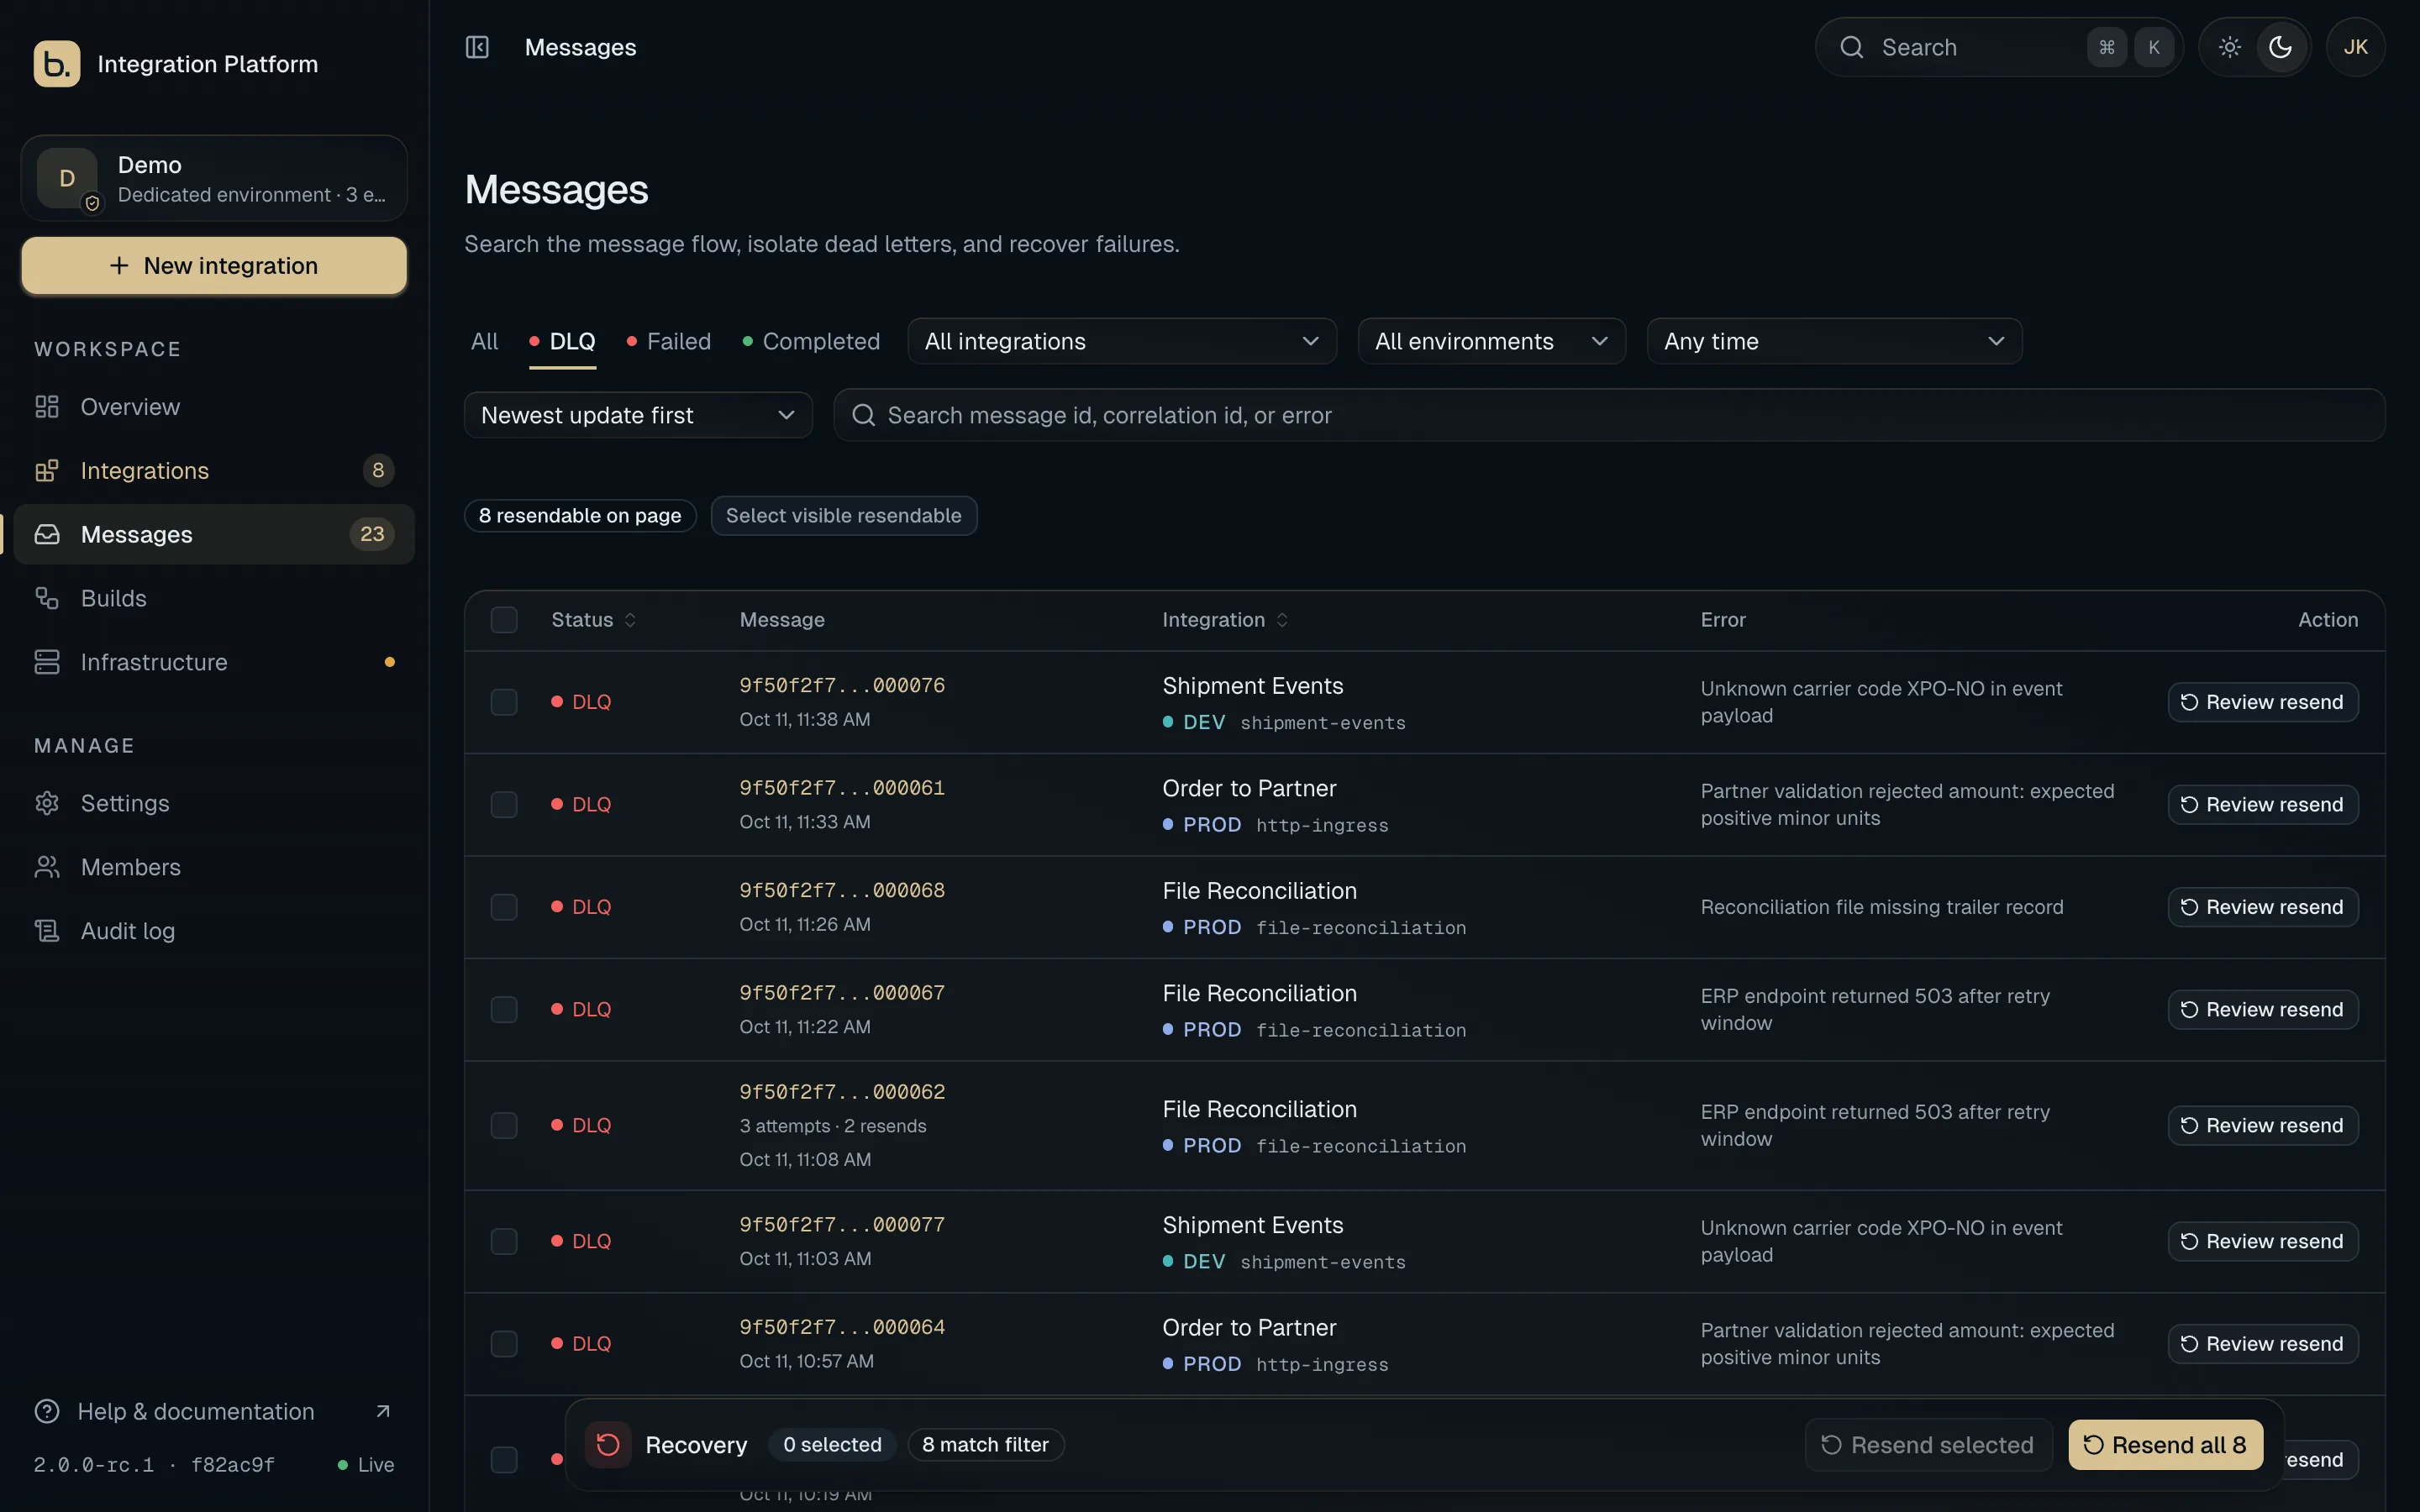Toggle the select-all checkbox in table header
This screenshot has width=2420, height=1512.
tap(504, 620)
